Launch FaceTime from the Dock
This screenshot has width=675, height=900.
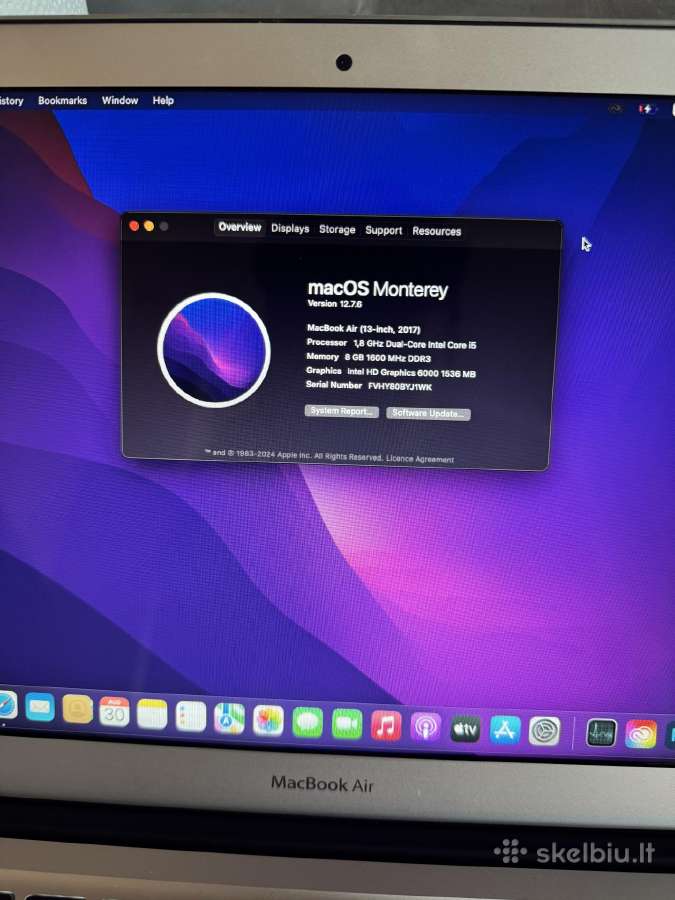tap(347, 724)
